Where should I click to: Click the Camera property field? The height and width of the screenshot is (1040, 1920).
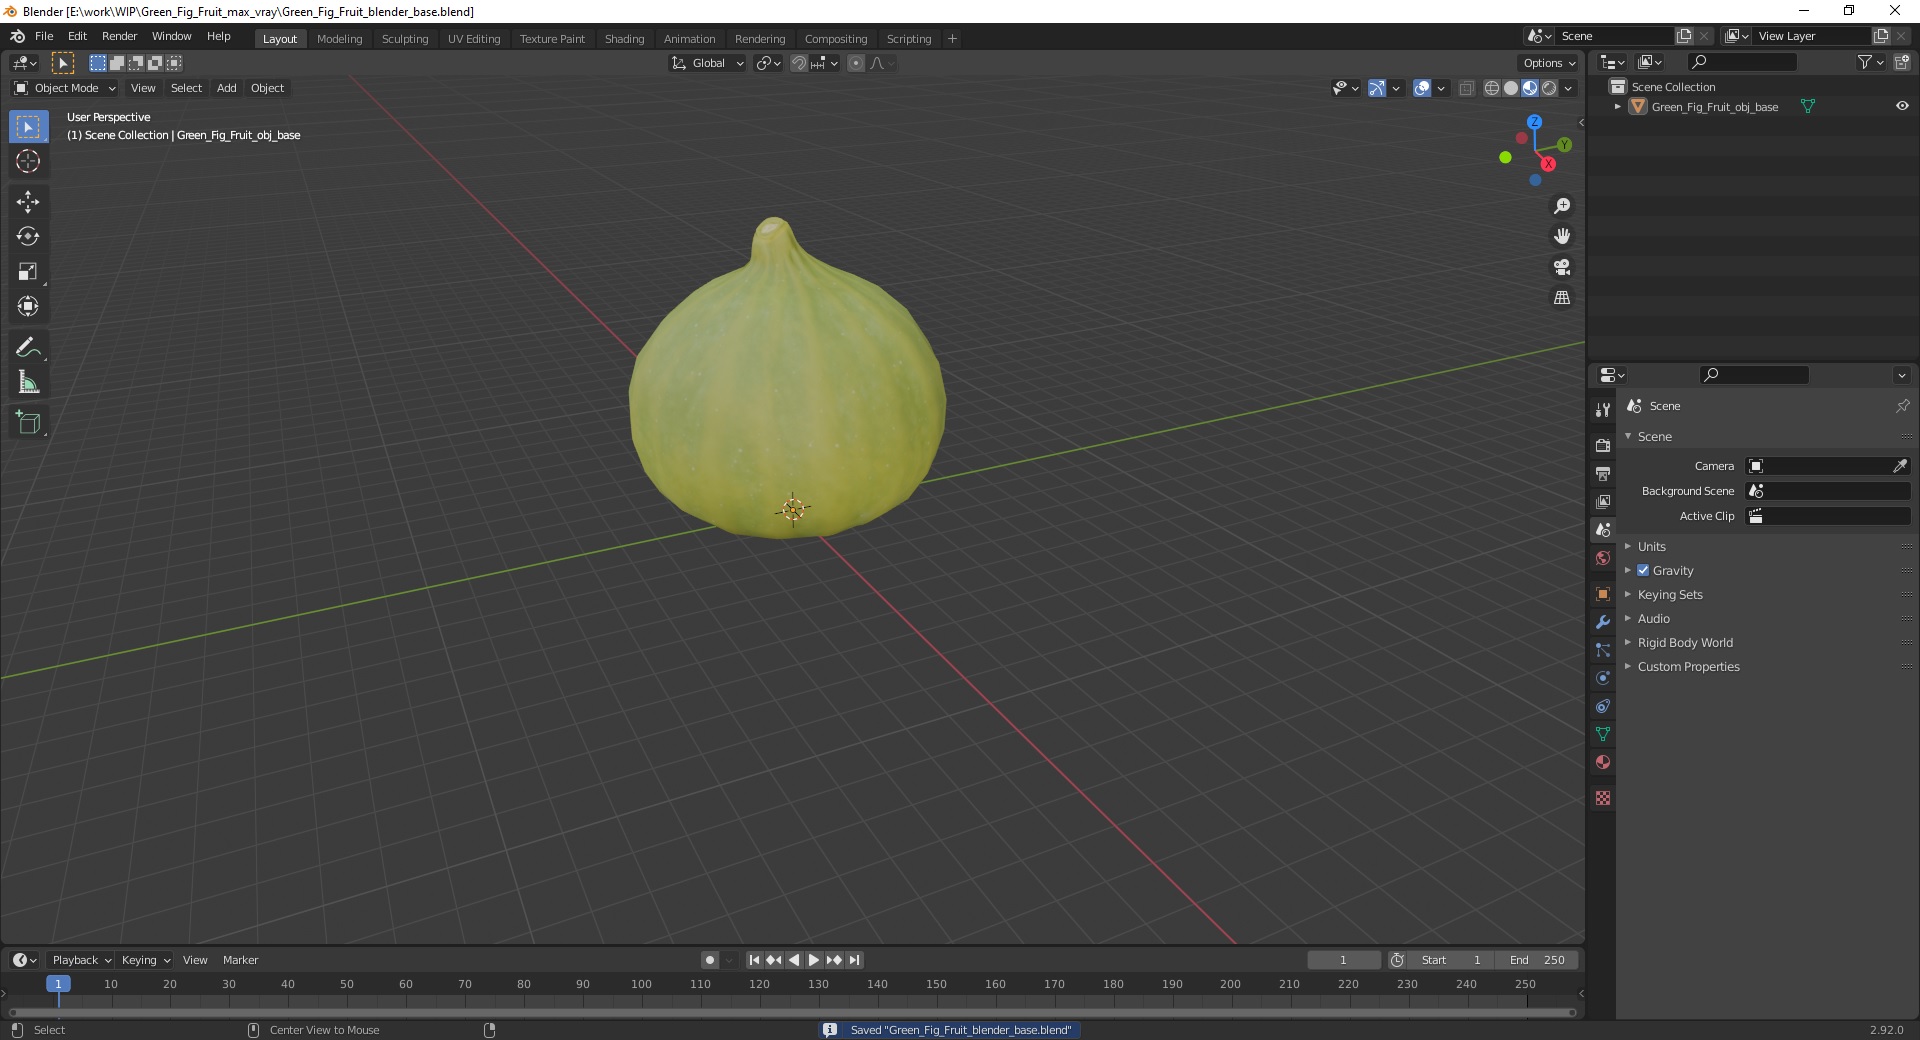tap(1817, 466)
